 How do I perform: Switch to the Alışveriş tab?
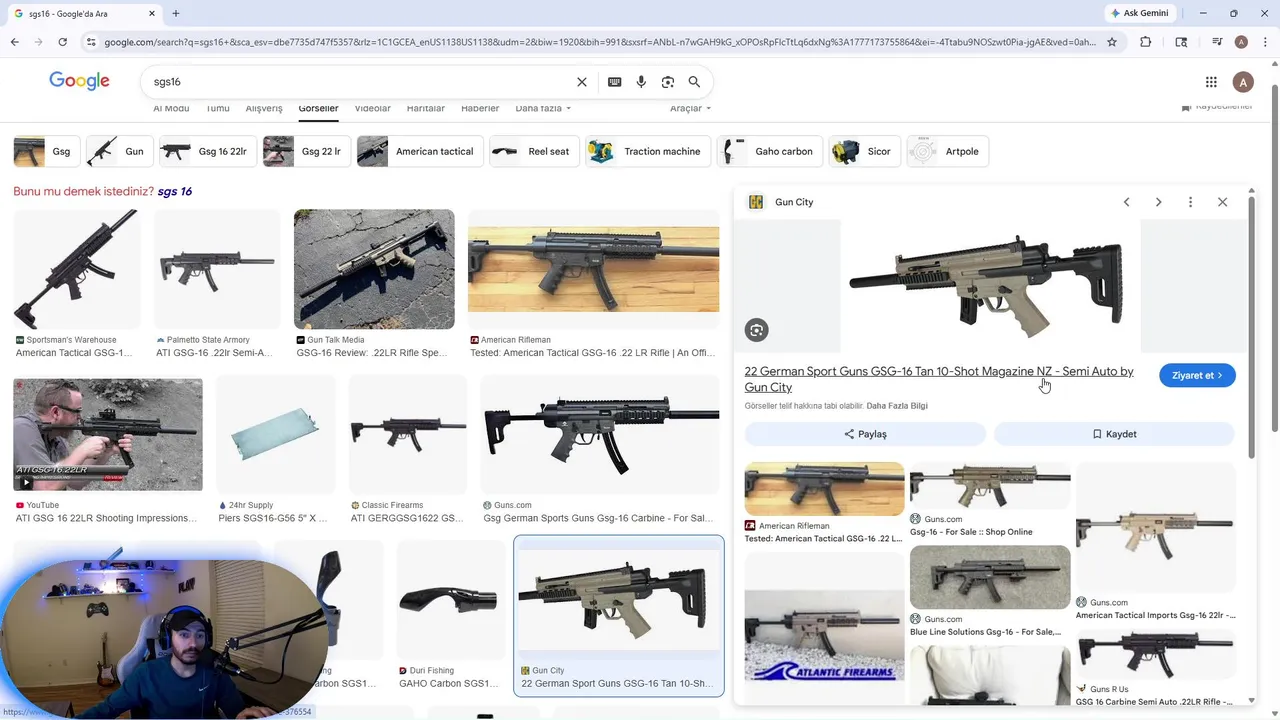click(264, 108)
